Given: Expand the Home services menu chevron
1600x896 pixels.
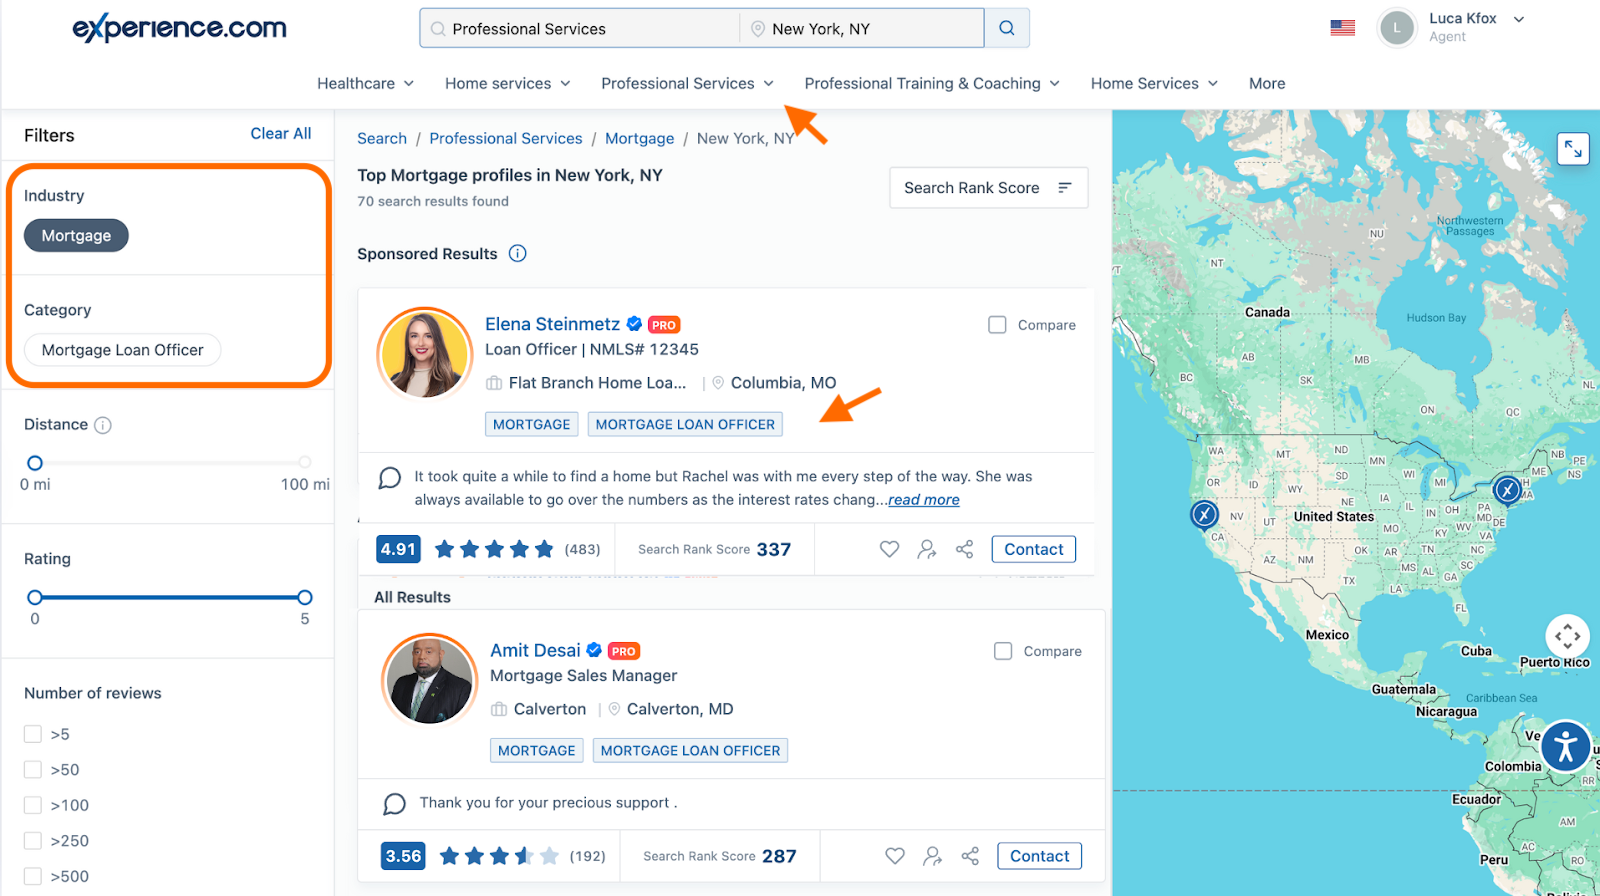Looking at the screenshot, I should coord(565,84).
